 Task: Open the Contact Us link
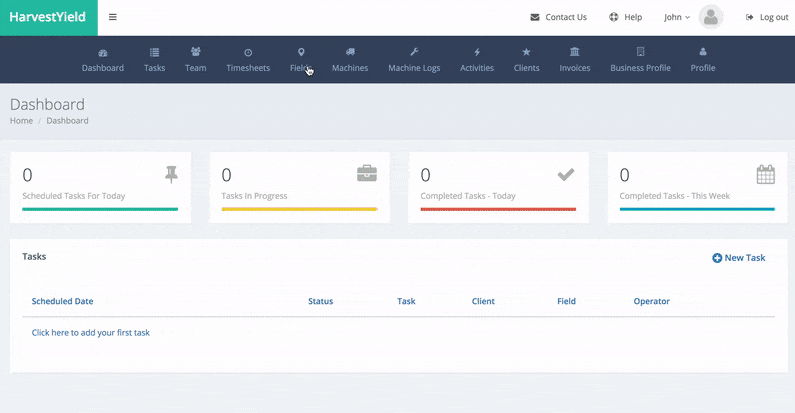click(x=558, y=17)
